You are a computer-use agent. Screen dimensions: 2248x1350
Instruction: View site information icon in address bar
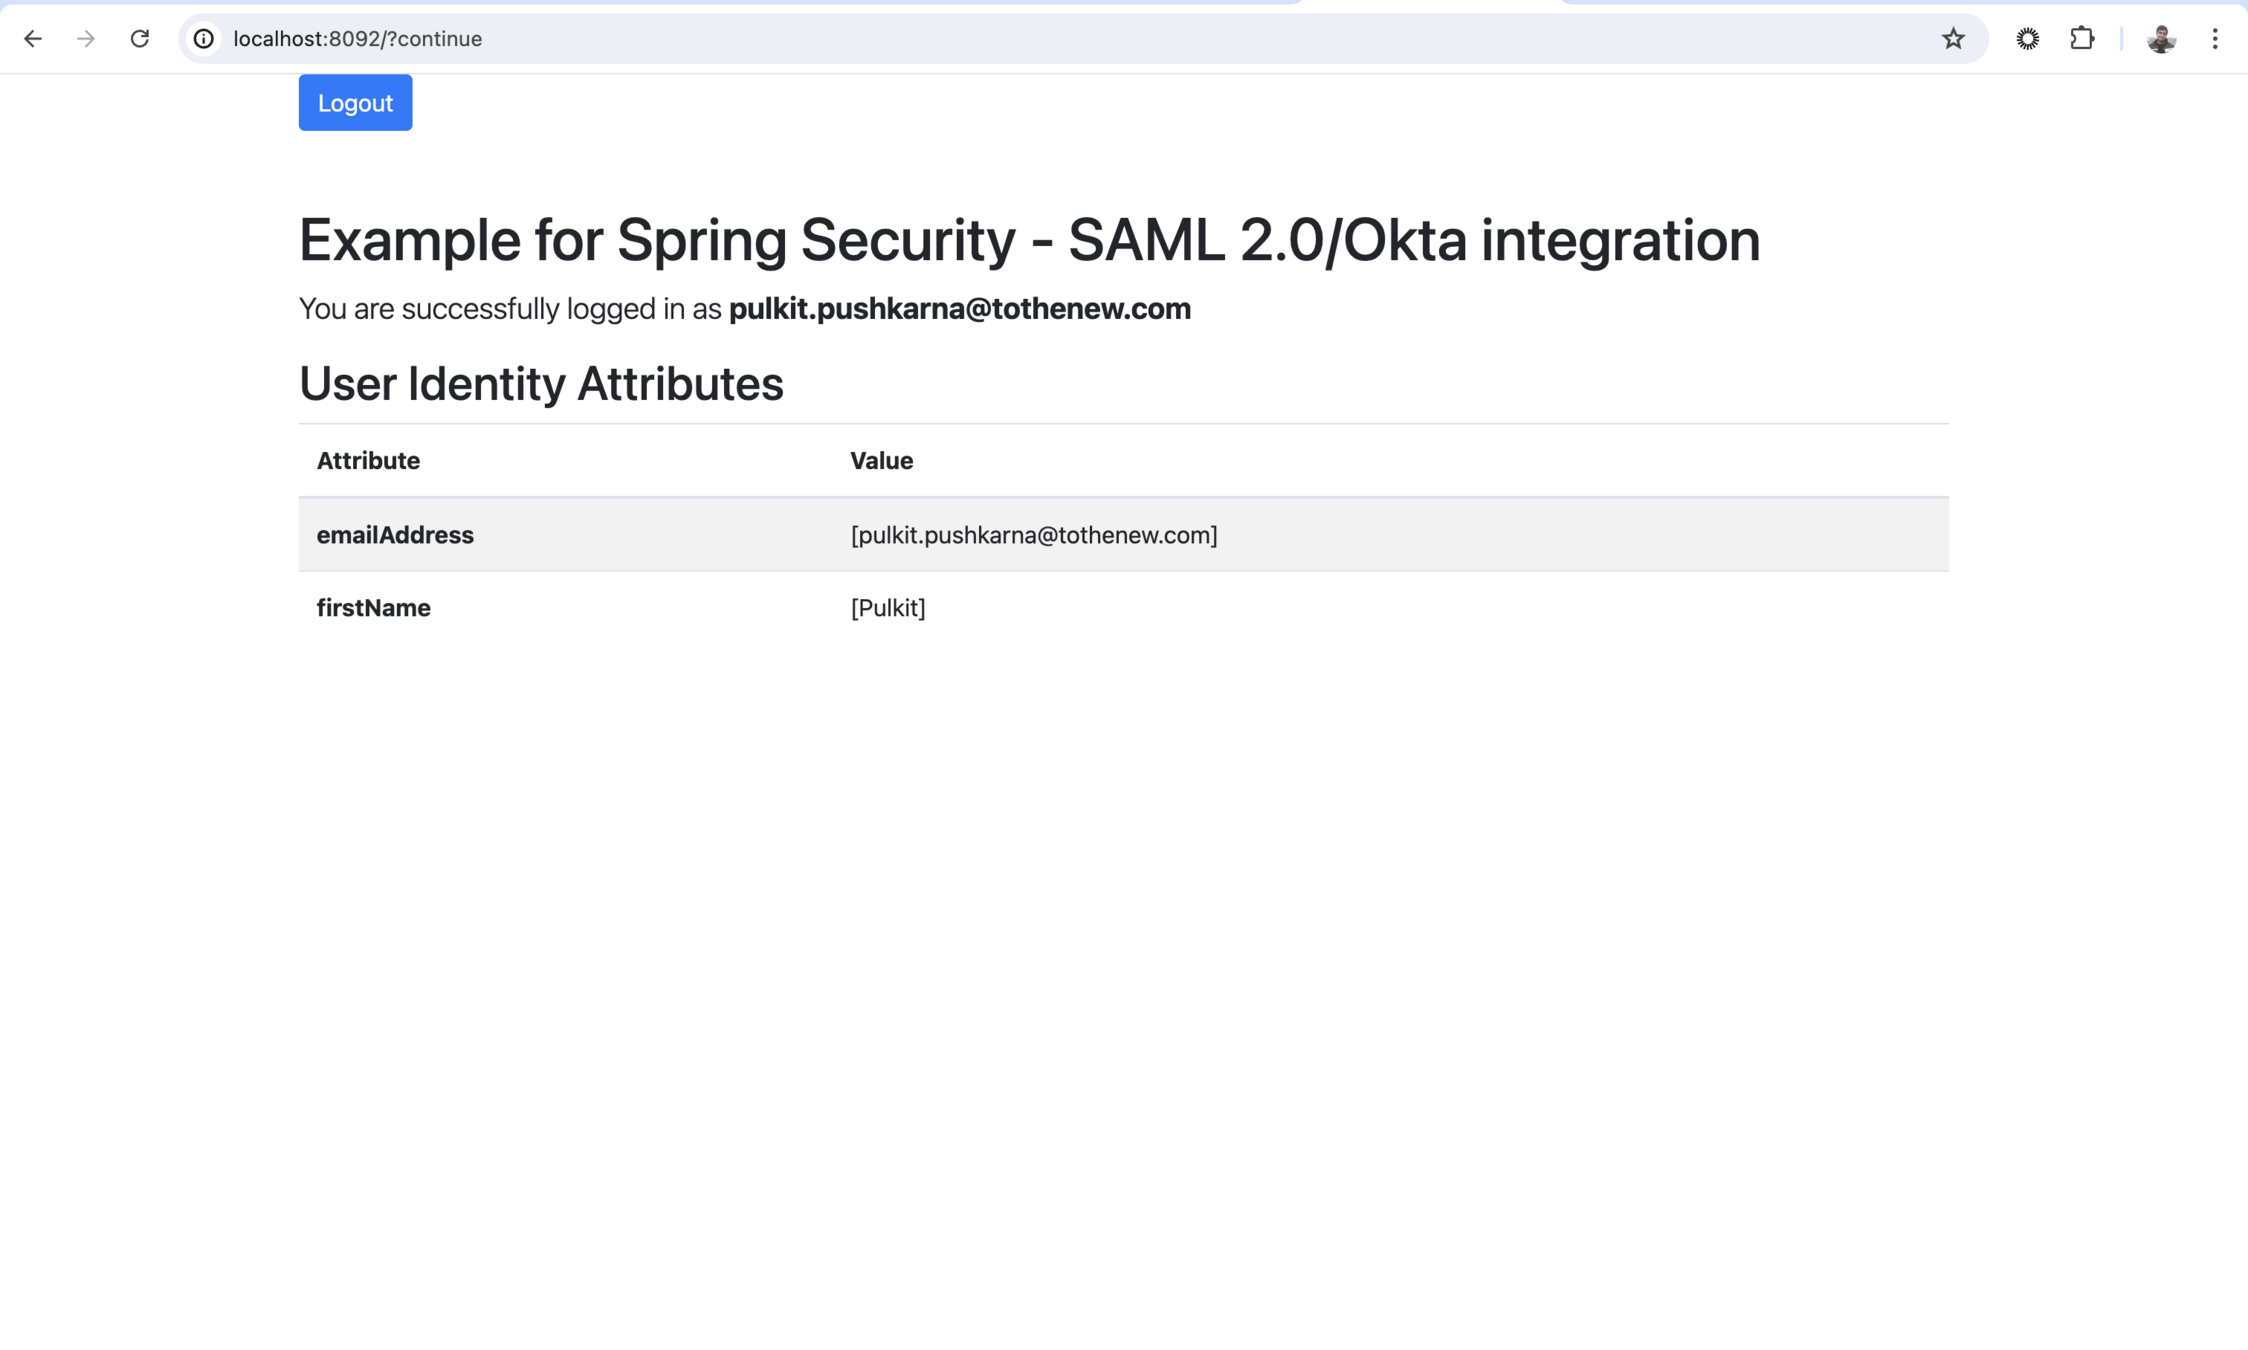204,39
